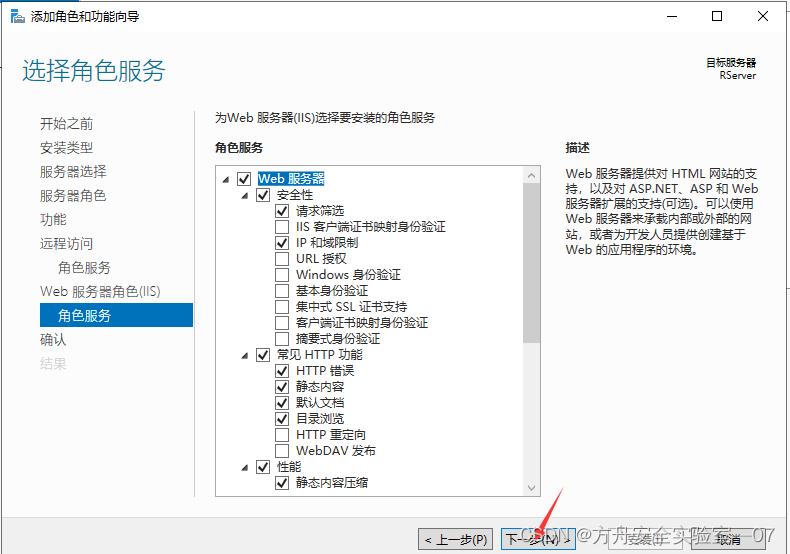Collapse the 安全性 tree node
Viewport: 790px width, 554px height.
(x=245, y=195)
